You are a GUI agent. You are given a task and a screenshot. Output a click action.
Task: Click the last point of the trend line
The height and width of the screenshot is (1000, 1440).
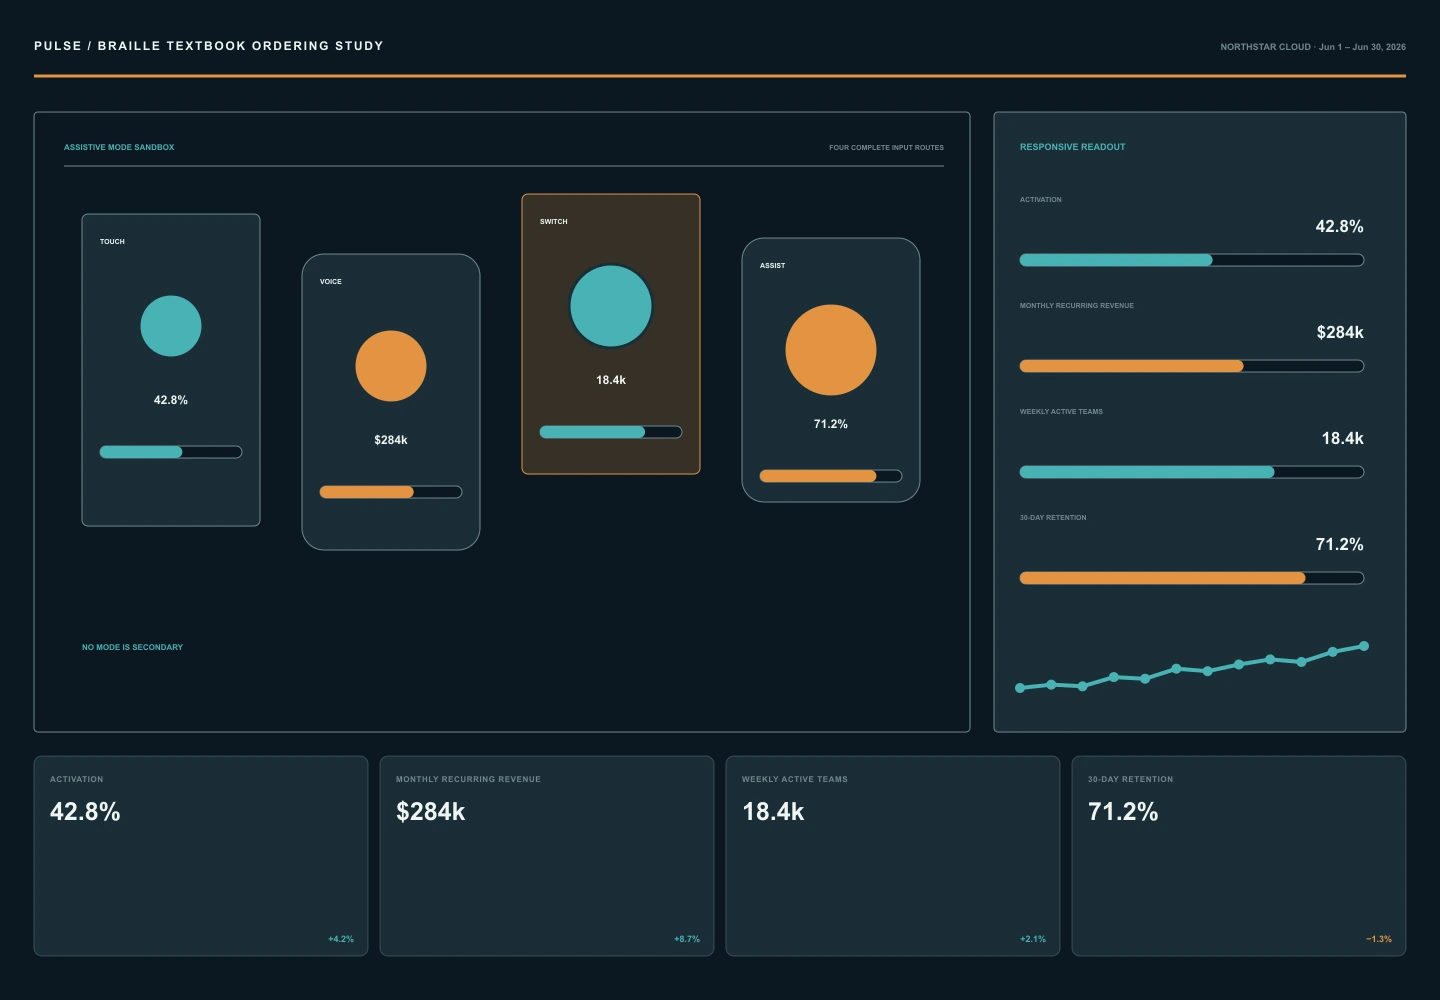pyautogui.click(x=1364, y=646)
